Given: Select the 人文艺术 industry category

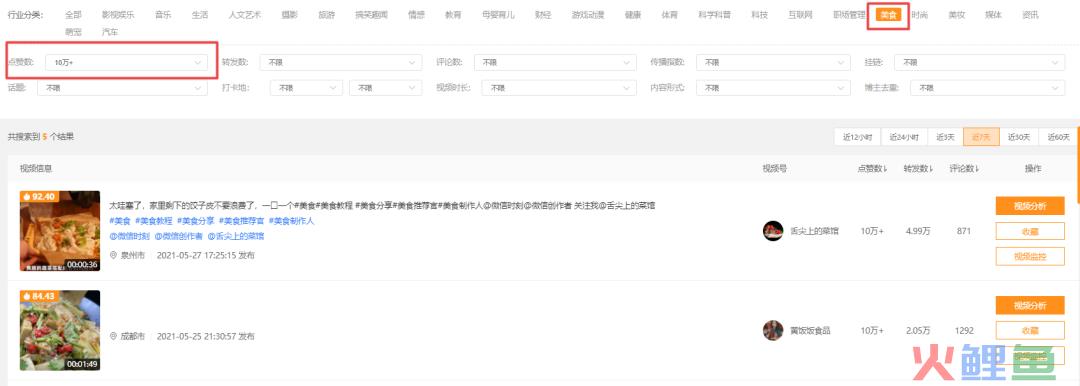Looking at the screenshot, I should [x=245, y=14].
